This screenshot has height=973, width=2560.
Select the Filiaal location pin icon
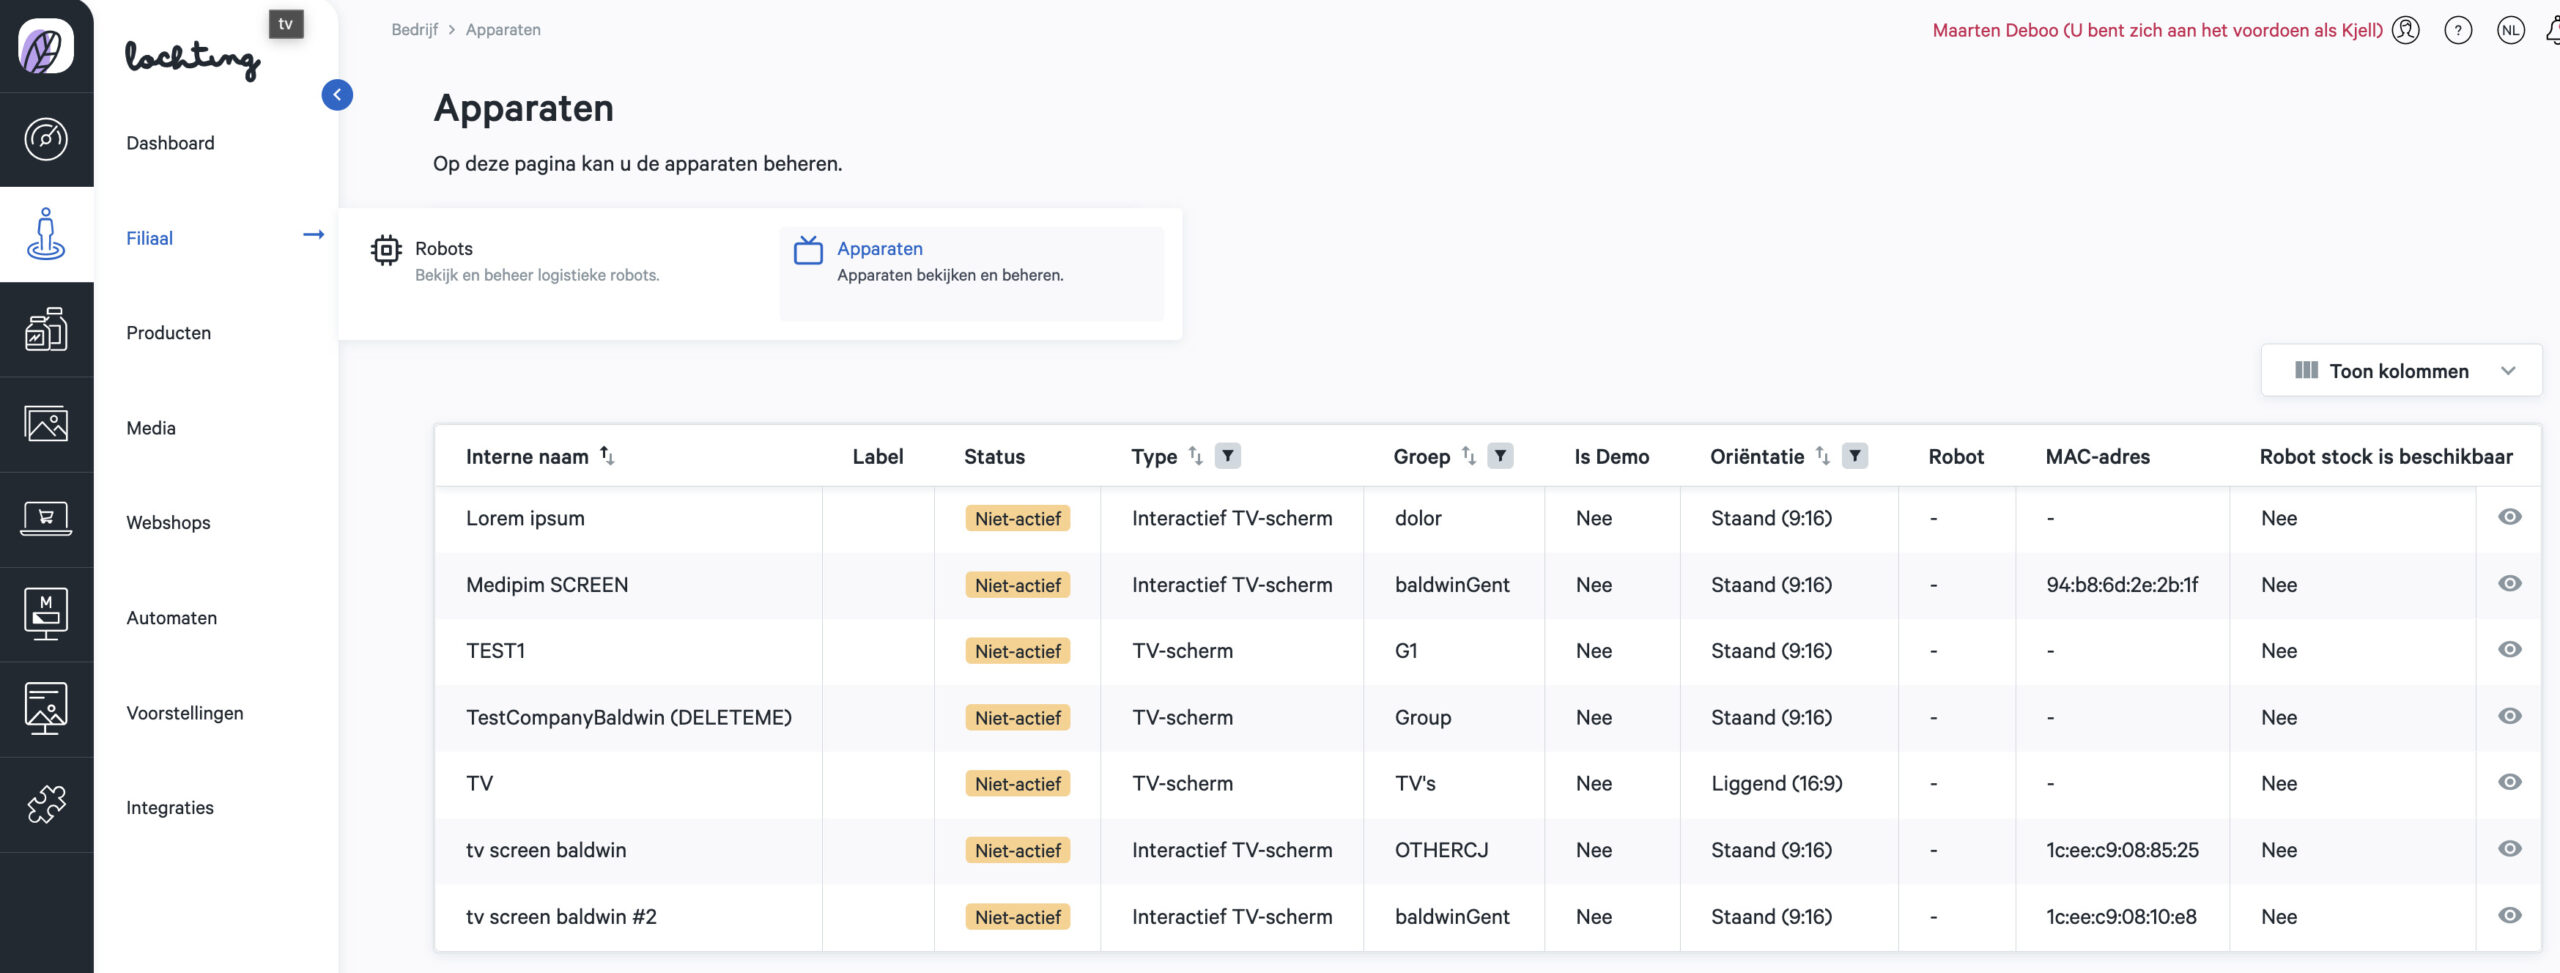coord(46,234)
